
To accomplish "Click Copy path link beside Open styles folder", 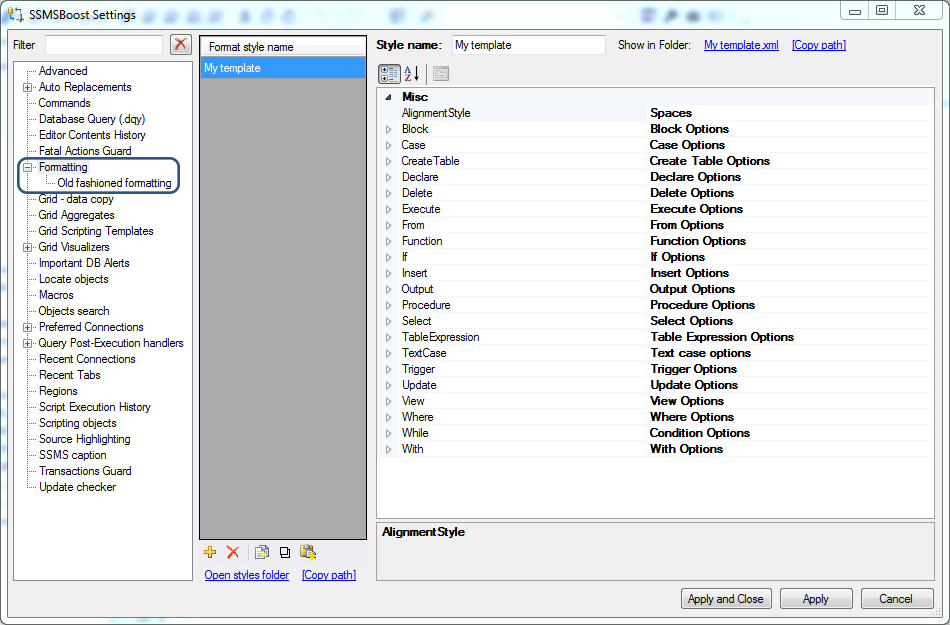I will (329, 575).
